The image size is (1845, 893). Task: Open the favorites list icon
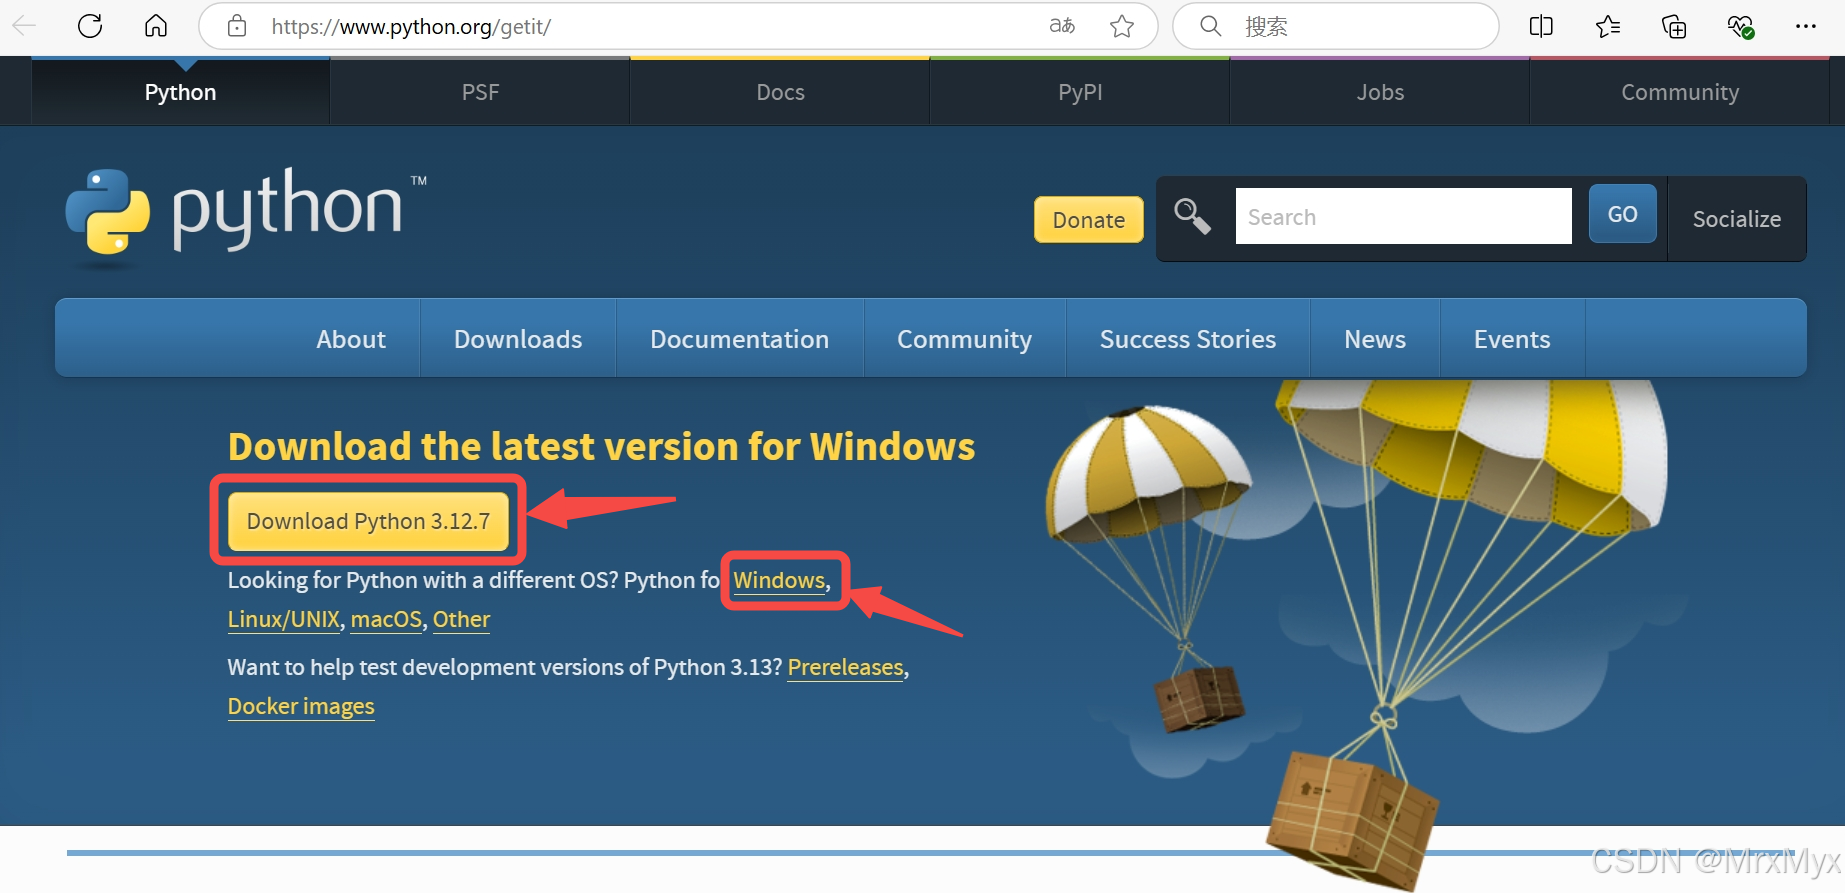pos(1607,26)
